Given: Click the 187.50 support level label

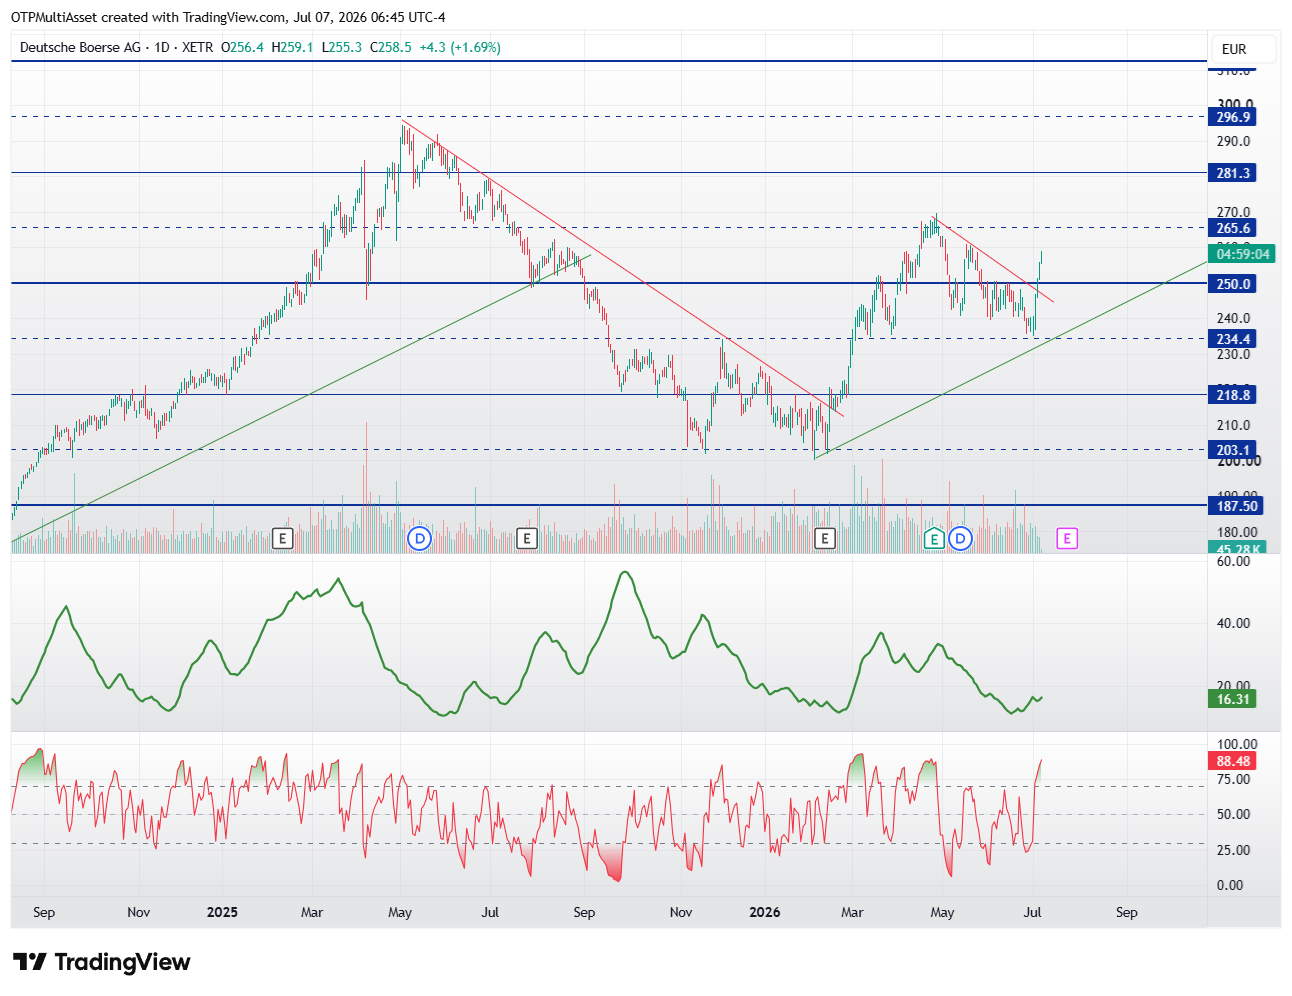Looking at the screenshot, I should [x=1237, y=506].
